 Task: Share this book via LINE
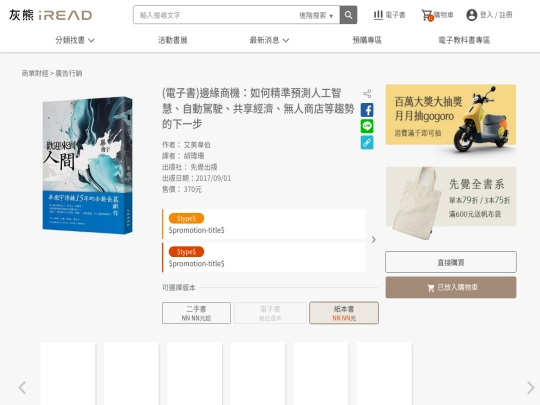click(367, 126)
